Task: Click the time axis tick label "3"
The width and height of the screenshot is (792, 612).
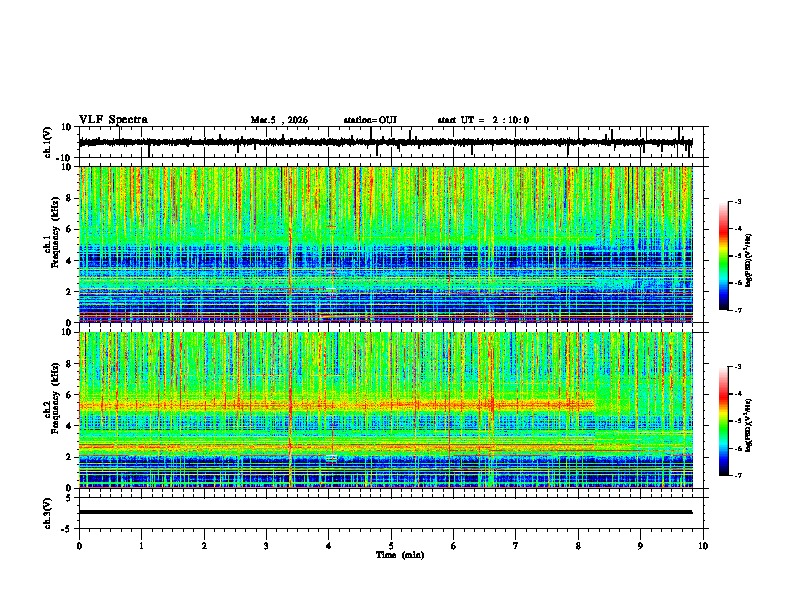Action: pyautogui.click(x=266, y=546)
